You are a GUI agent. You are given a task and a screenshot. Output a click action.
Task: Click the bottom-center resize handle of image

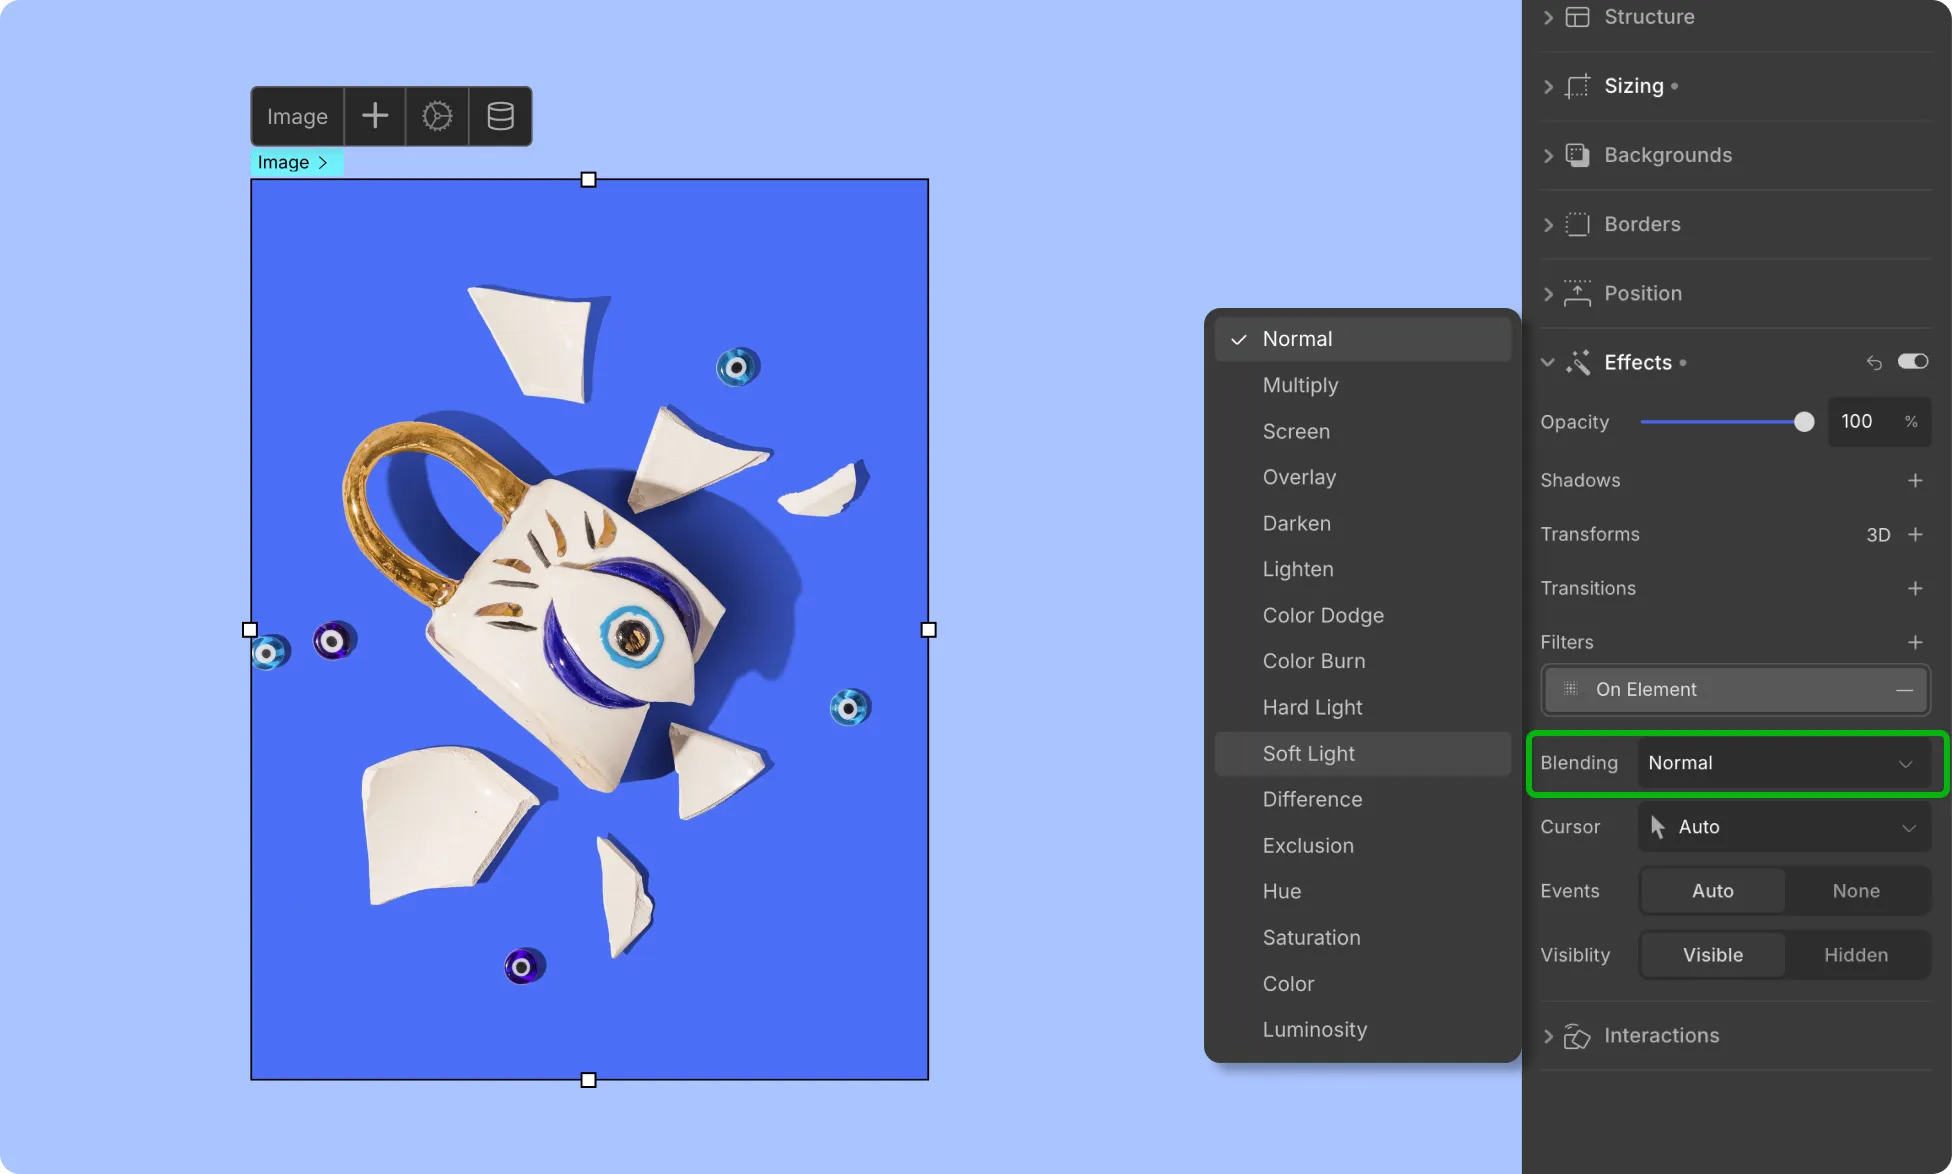click(589, 1080)
